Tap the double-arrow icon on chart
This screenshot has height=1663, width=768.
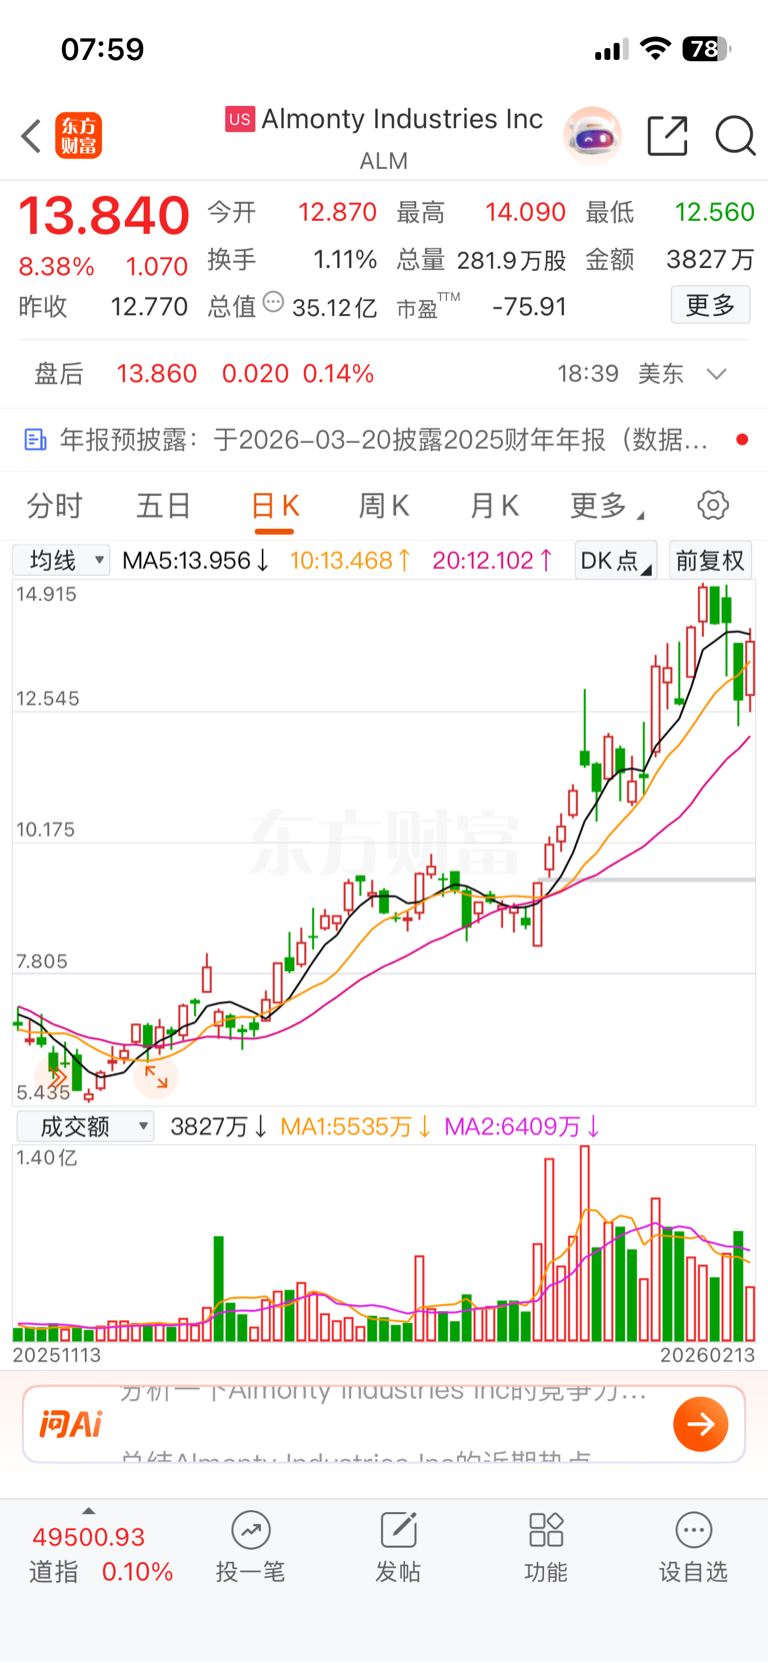(x=57, y=1077)
